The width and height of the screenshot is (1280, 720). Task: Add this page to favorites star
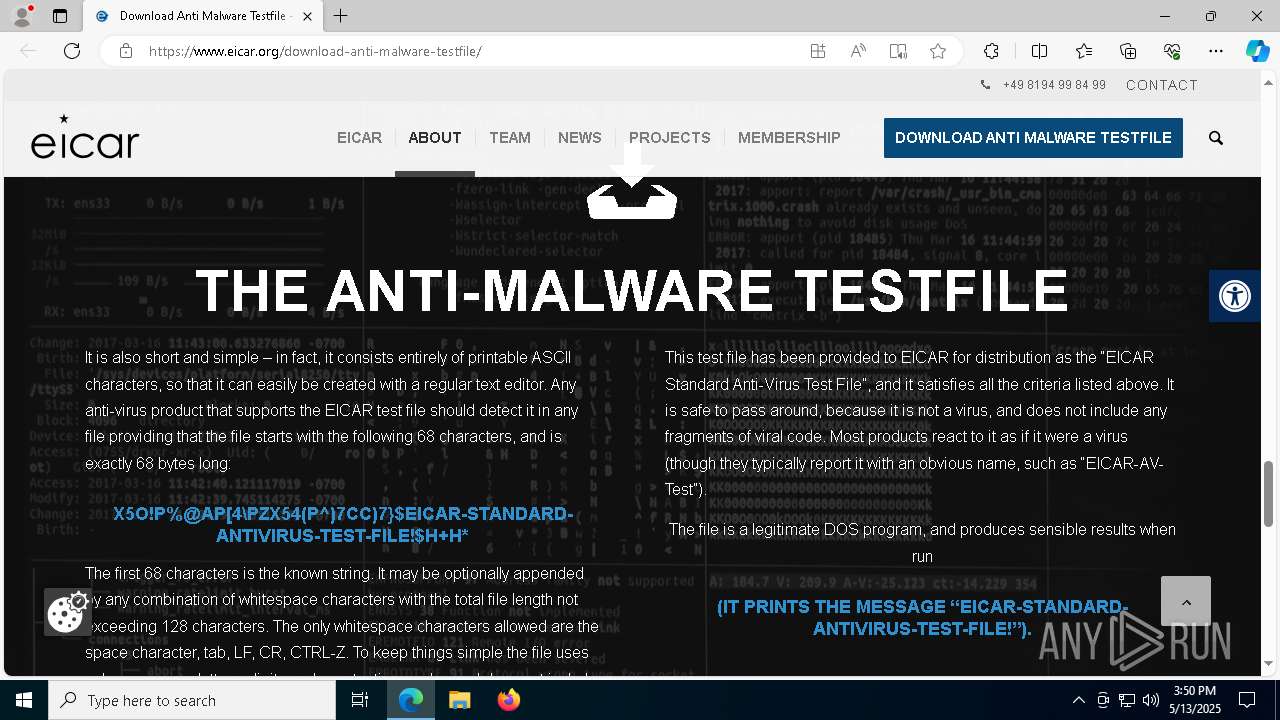tap(938, 51)
